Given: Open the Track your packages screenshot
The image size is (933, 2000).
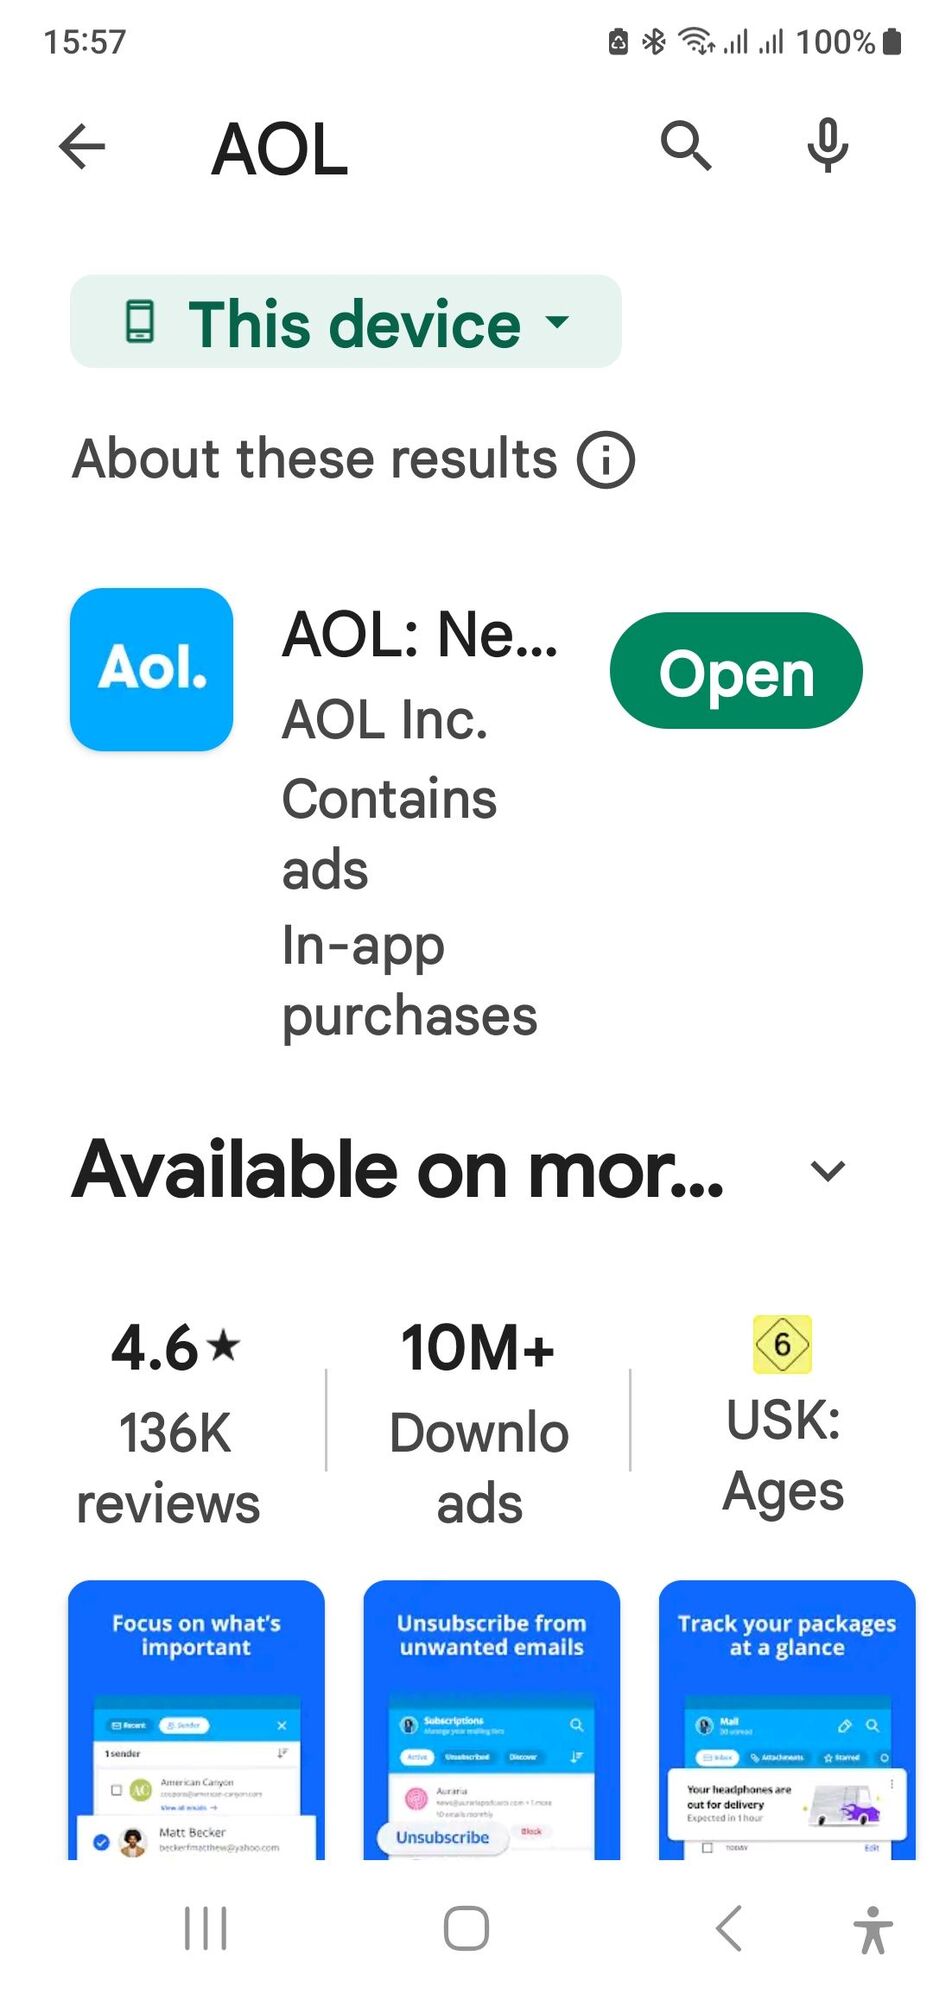Looking at the screenshot, I should (x=787, y=1720).
